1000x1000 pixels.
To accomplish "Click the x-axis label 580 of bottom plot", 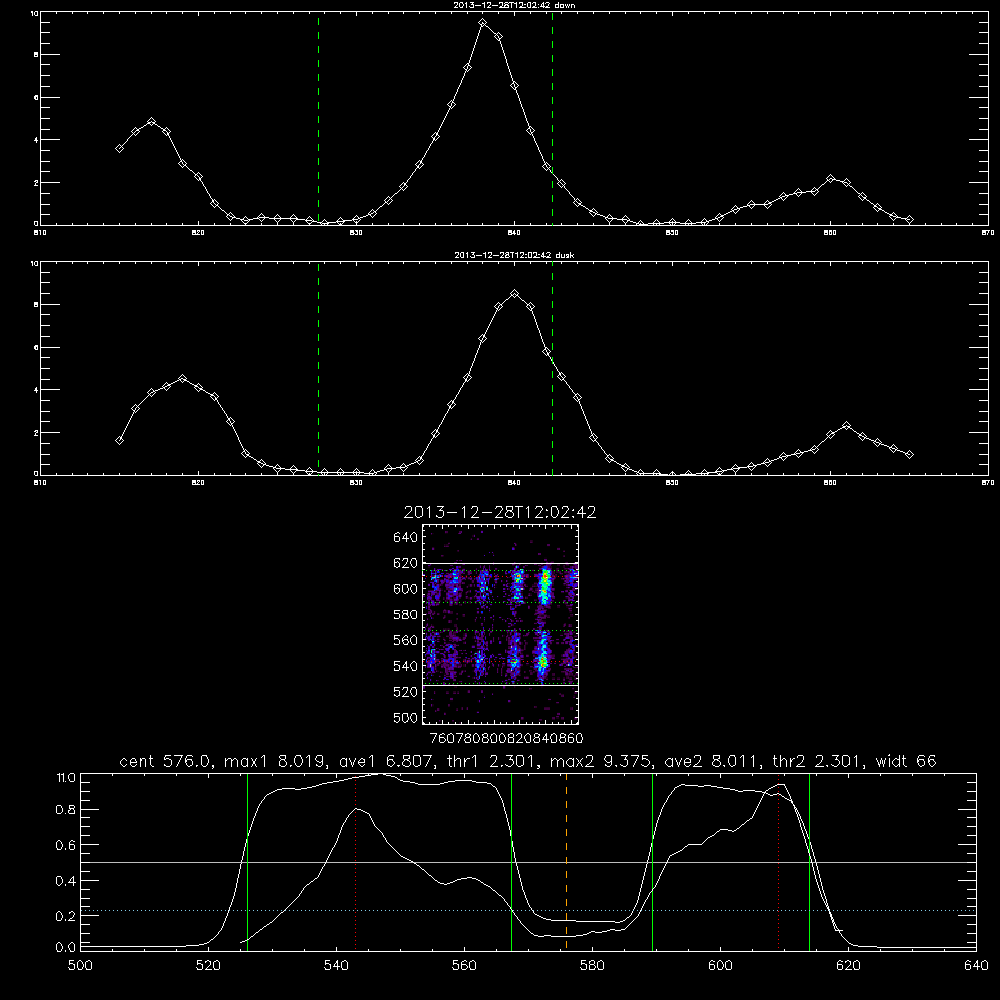I will coord(592,966).
